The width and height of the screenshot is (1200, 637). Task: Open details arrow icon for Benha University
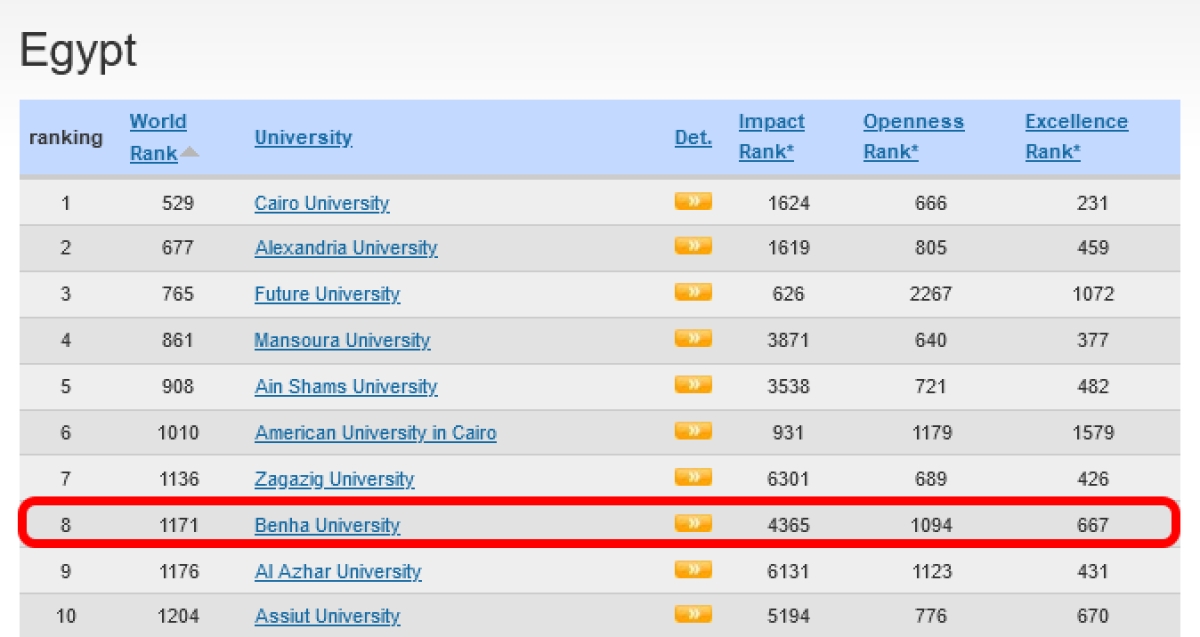click(693, 523)
